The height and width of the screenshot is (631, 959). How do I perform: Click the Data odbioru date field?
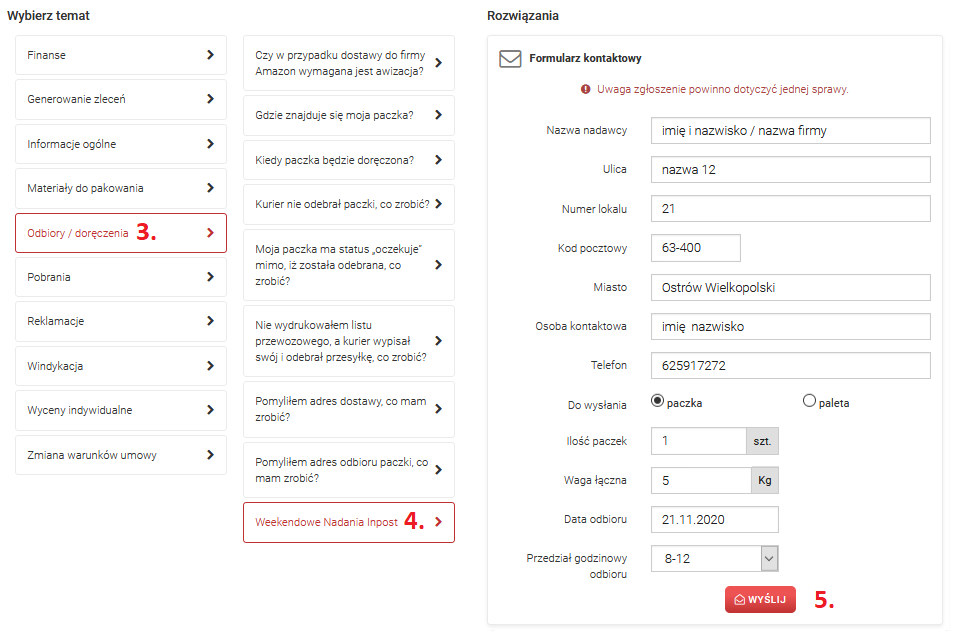[714, 520]
